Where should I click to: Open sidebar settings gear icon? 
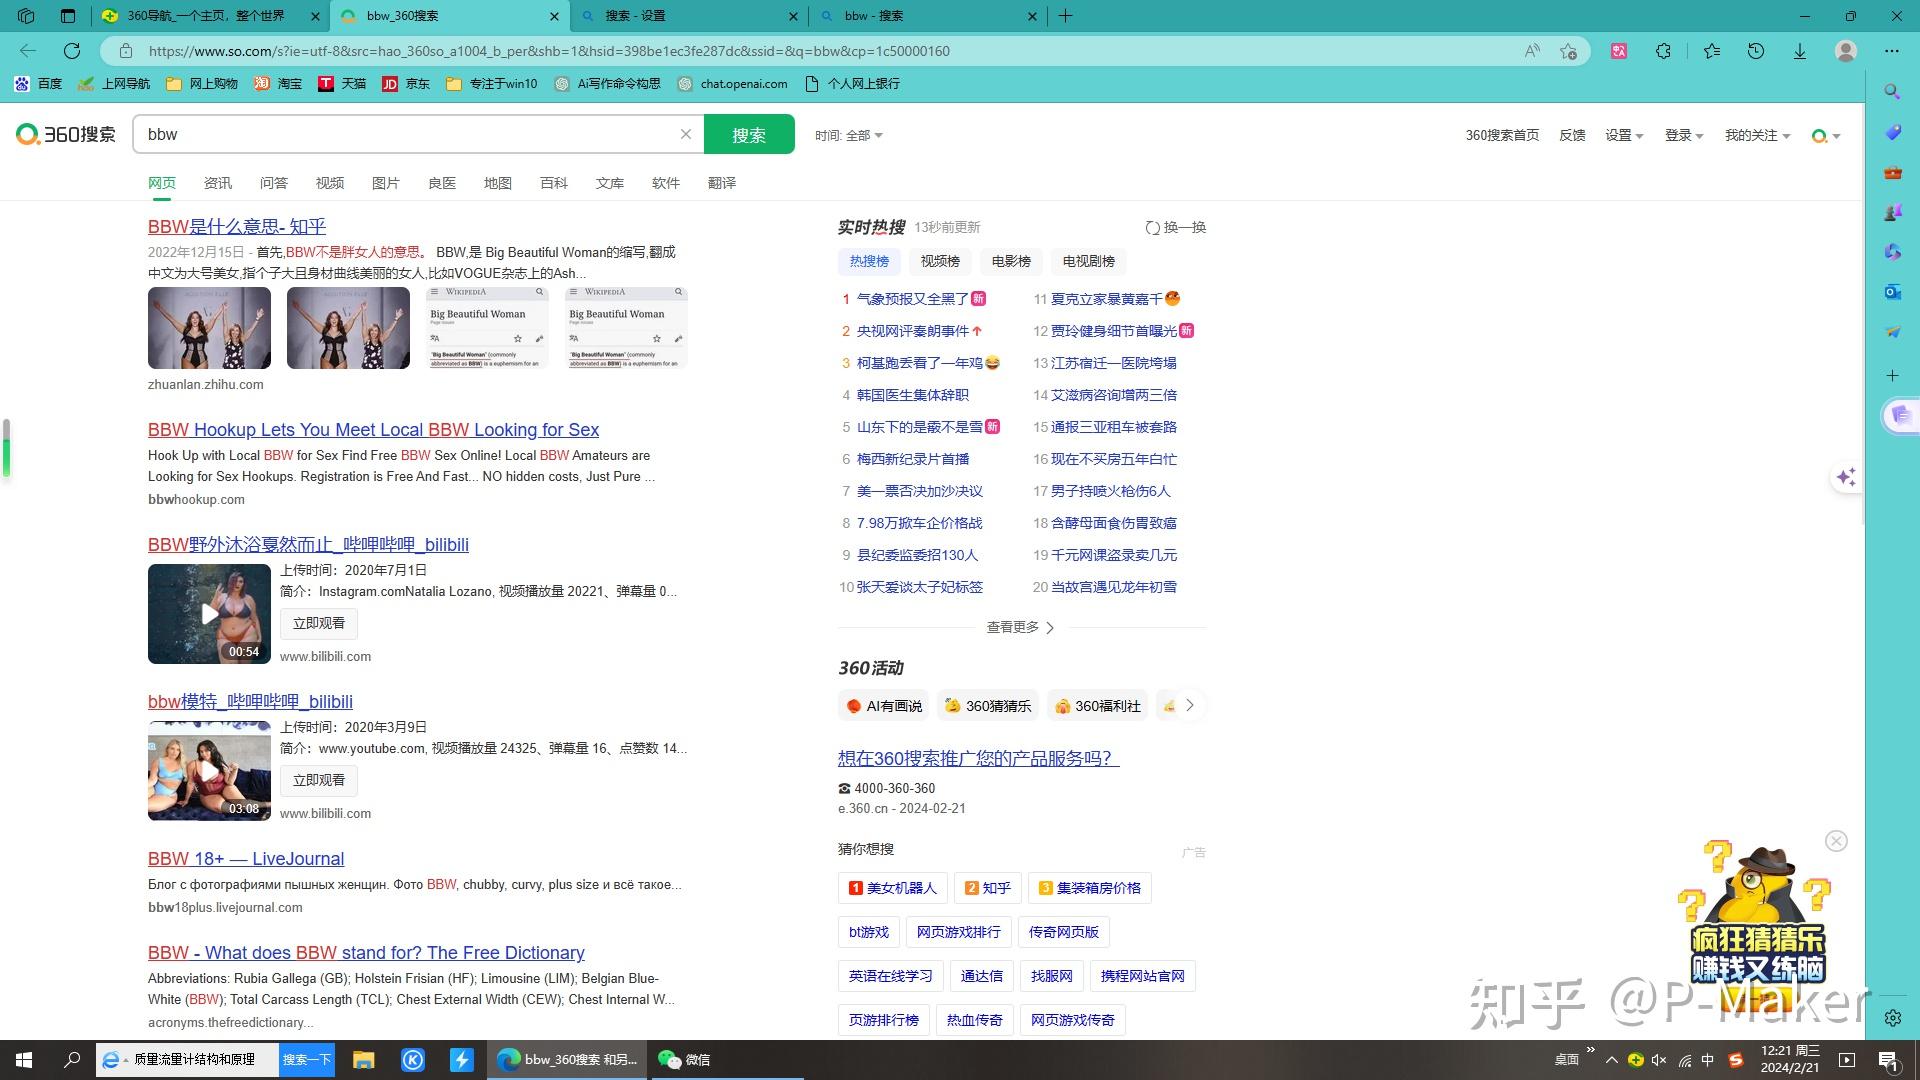click(1892, 1018)
